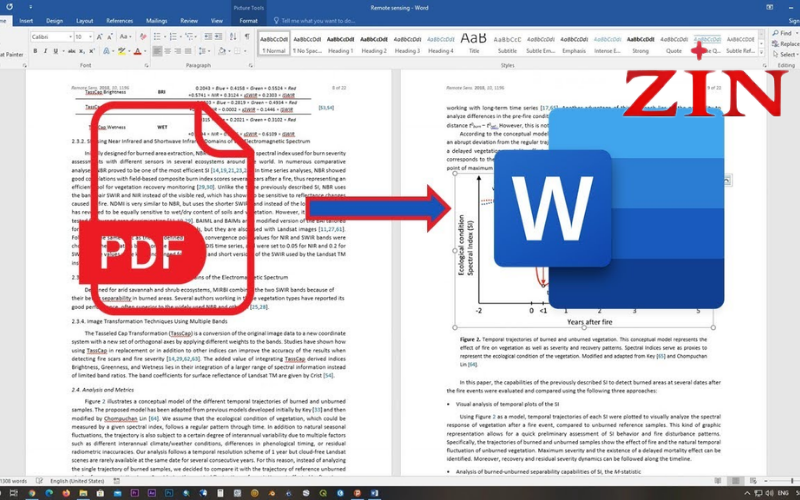Open Design ribbon tab

point(54,21)
